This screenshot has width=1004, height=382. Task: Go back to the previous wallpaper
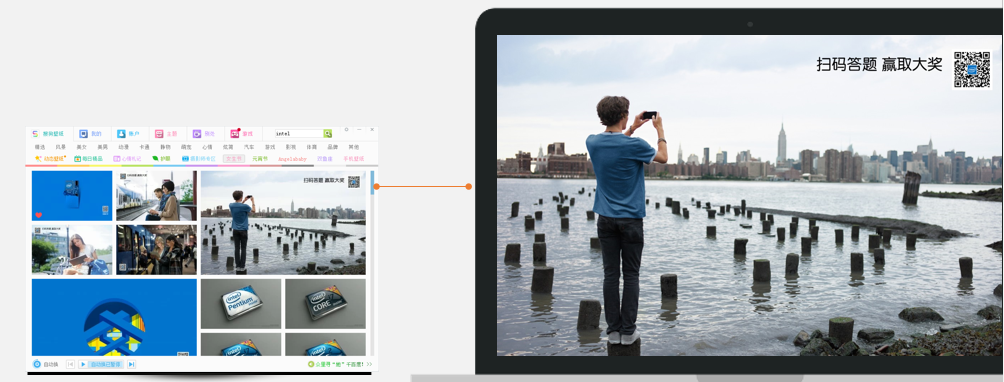(x=70, y=364)
